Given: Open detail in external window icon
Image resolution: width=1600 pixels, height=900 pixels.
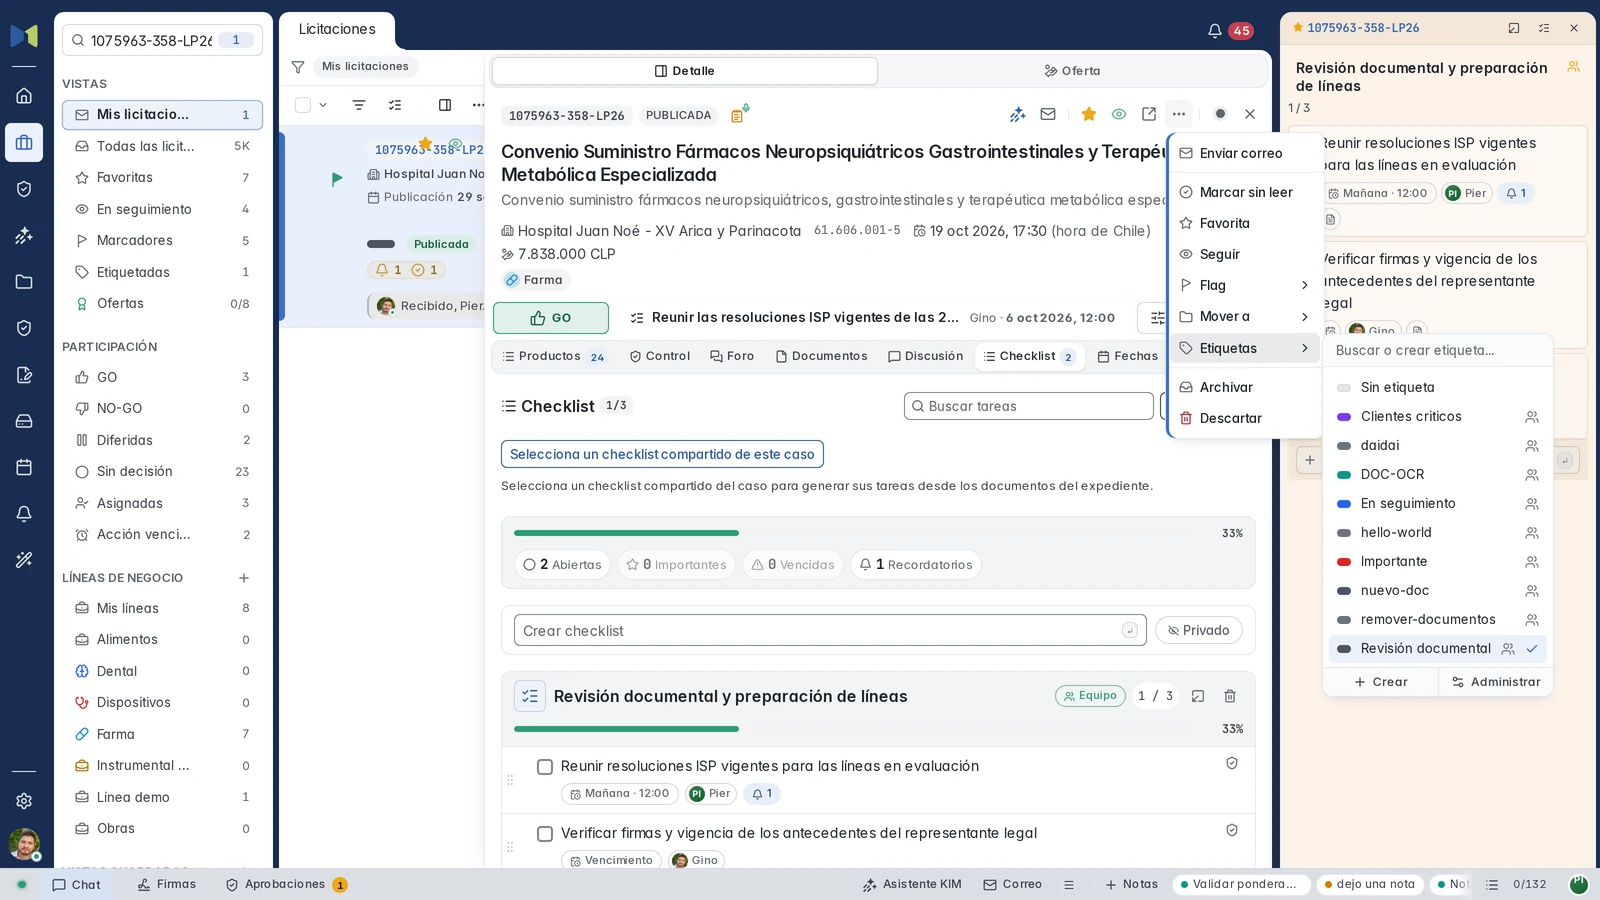Looking at the screenshot, I should point(1149,114).
